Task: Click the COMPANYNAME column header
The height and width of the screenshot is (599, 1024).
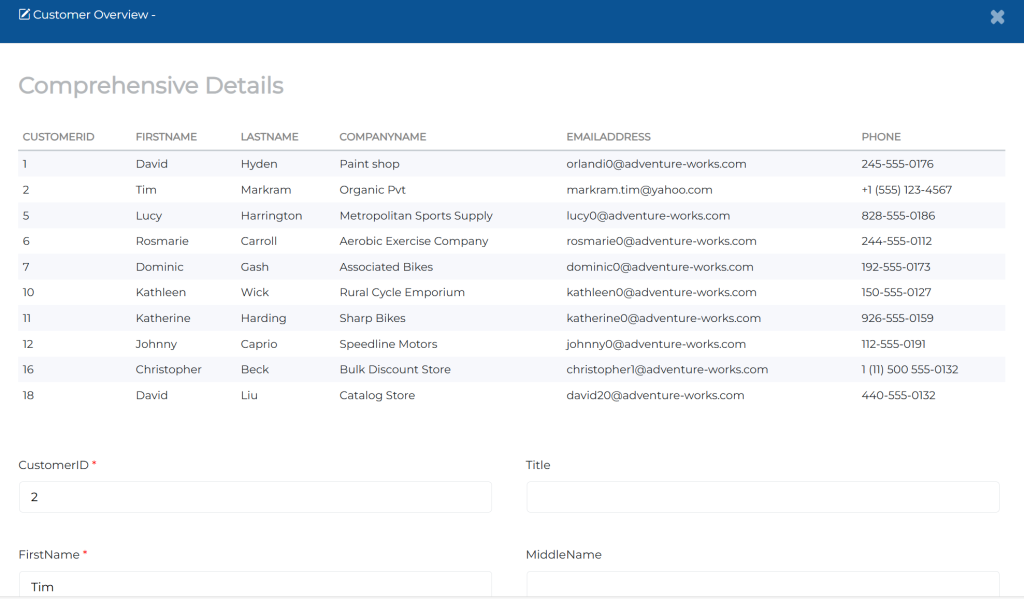Action: point(383,137)
